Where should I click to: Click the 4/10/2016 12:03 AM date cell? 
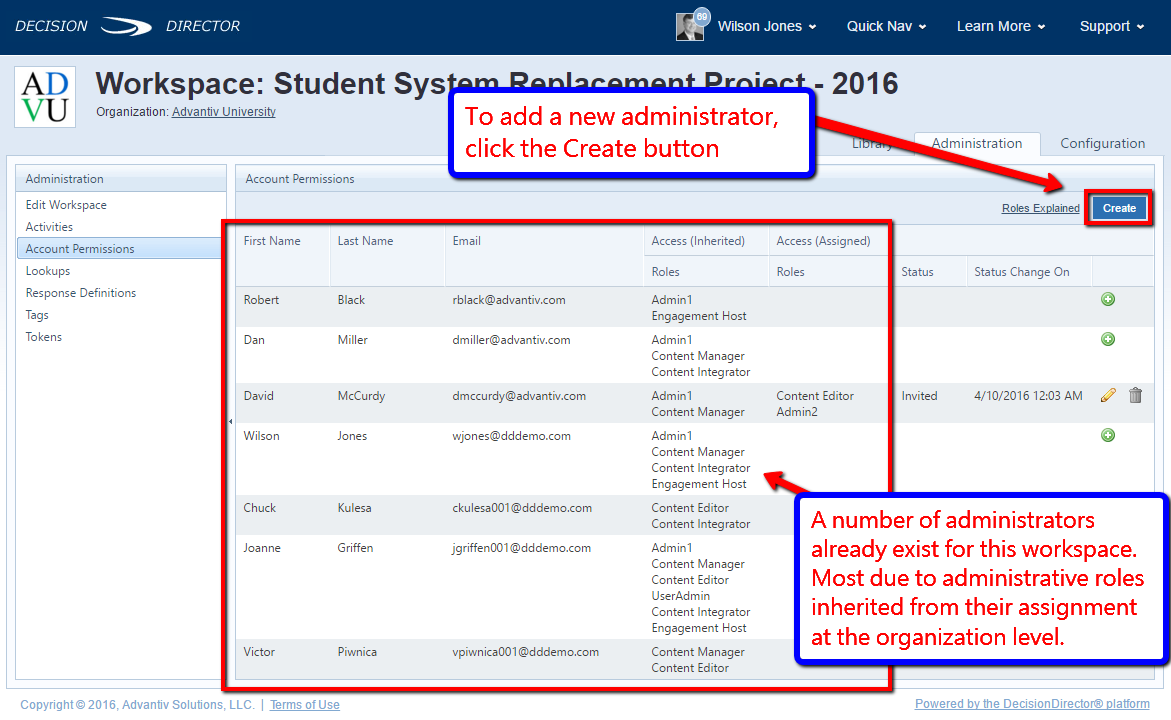[1028, 396]
